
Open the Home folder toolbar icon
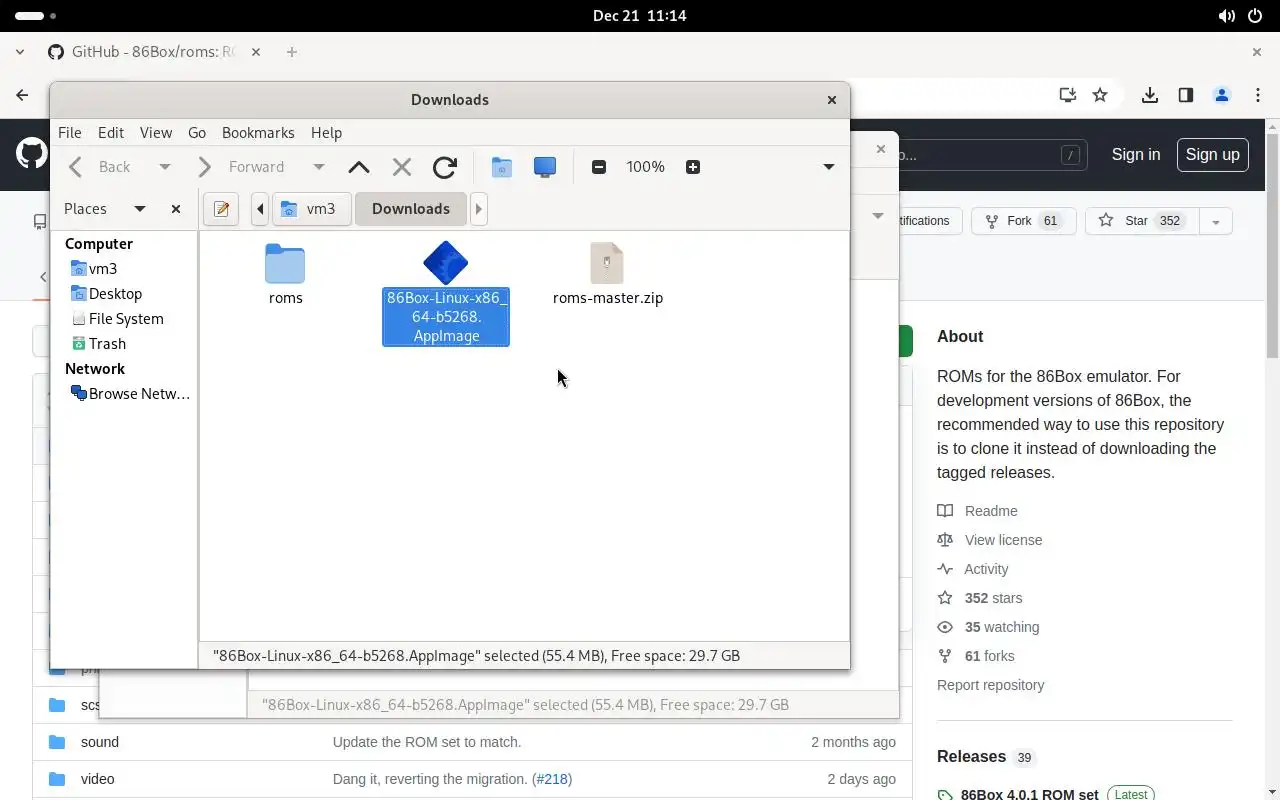coord(502,167)
